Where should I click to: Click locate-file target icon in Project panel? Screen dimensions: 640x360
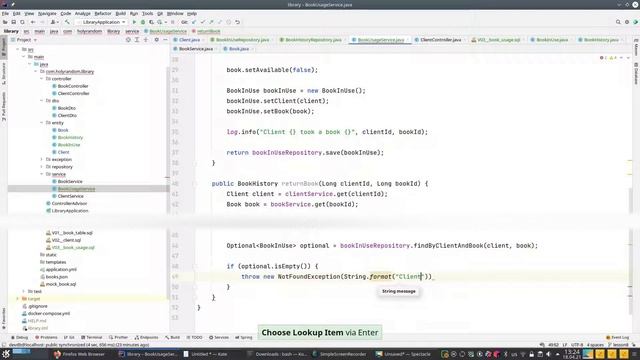coord(128,40)
